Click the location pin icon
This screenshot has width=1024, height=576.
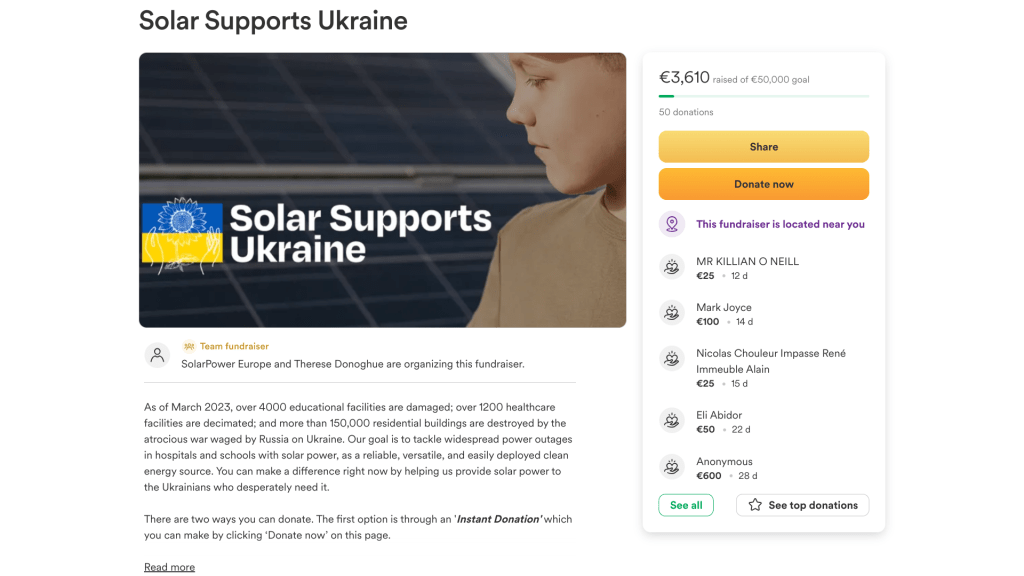coord(672,224)
